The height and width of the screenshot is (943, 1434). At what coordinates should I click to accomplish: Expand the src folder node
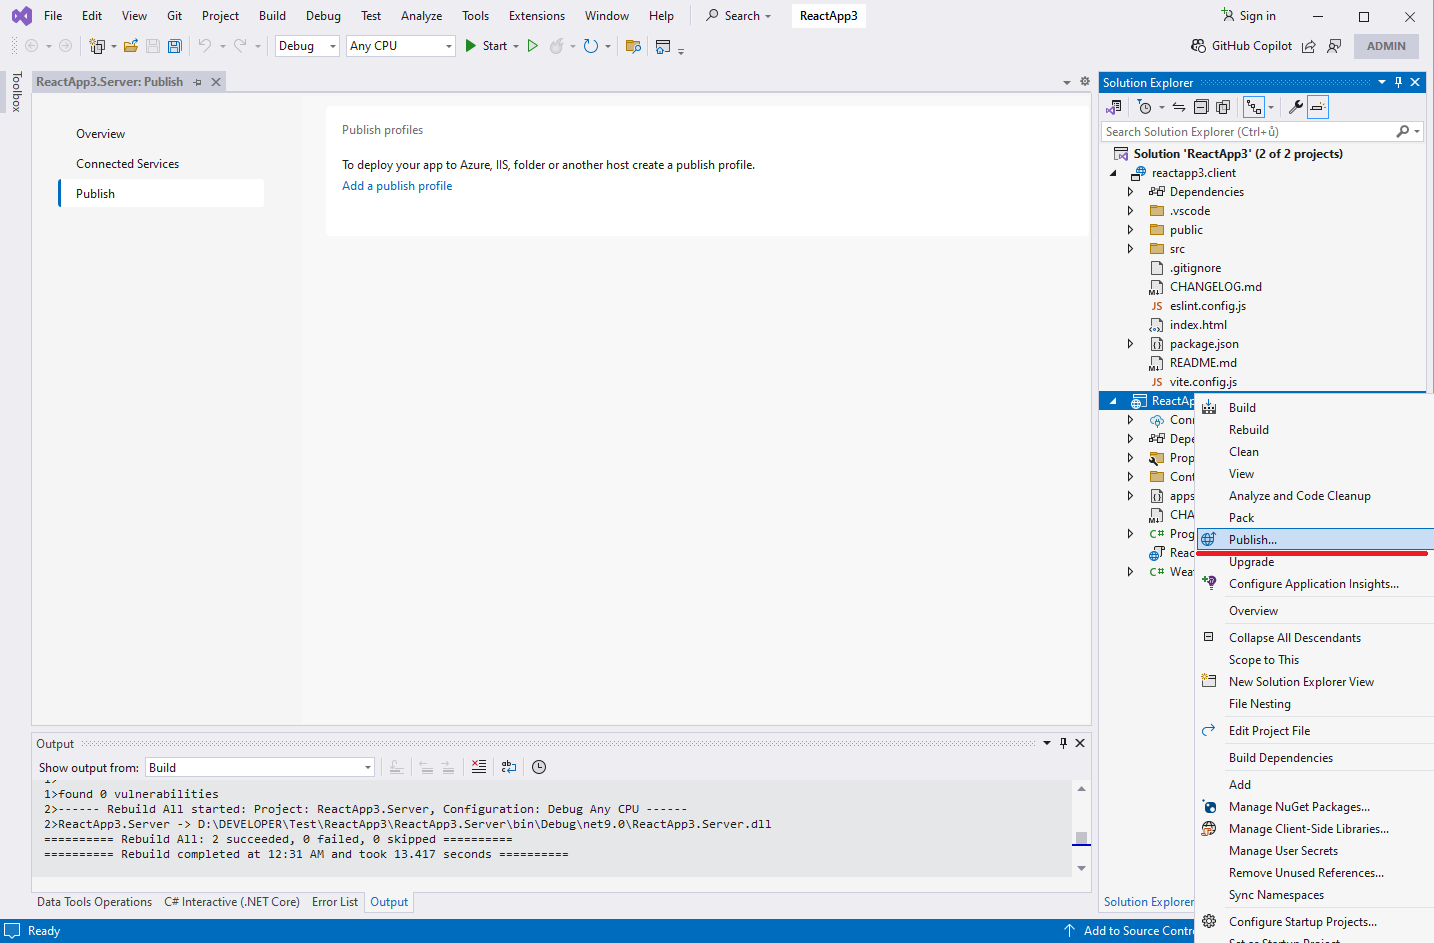1131,249
